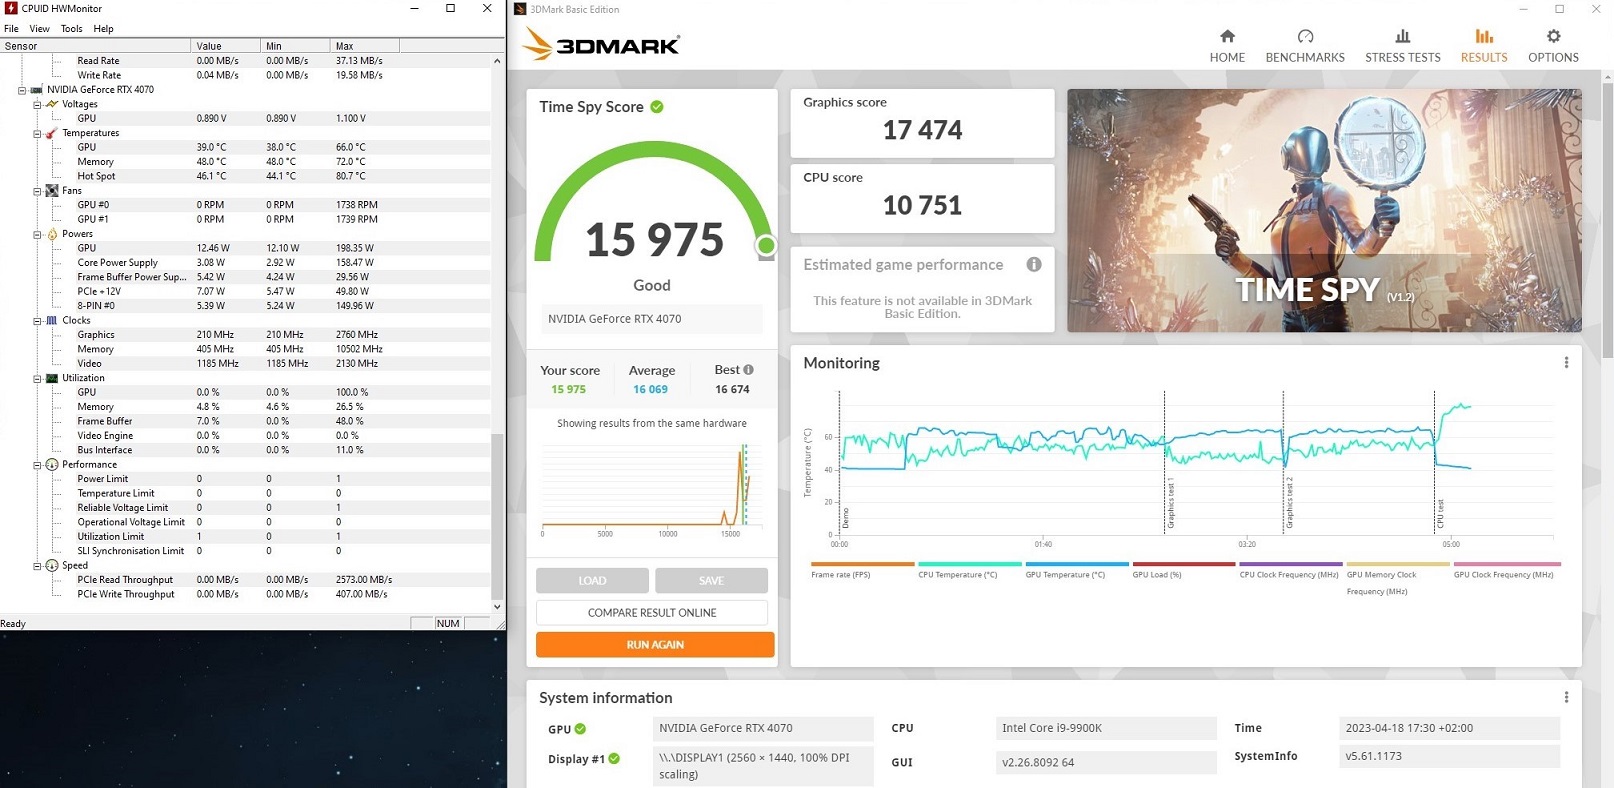Image resolution: width=1614 pixels, height=788 pixels.
Task: Open the File menu in HWMonitor
Action: click(x=11, y=29)
